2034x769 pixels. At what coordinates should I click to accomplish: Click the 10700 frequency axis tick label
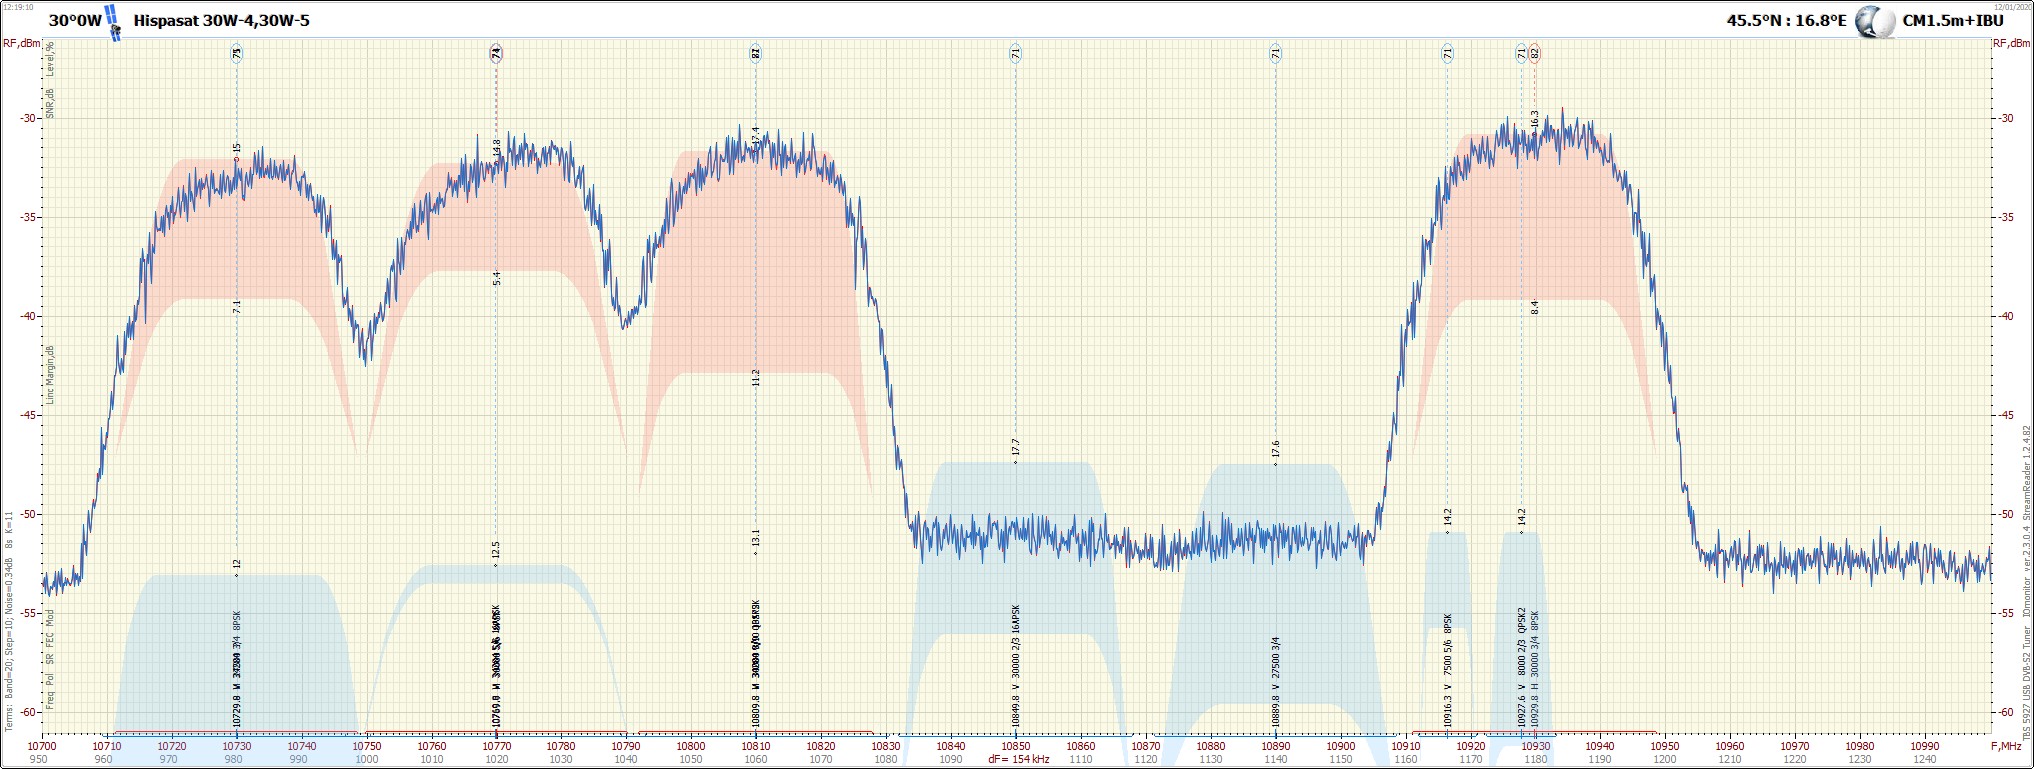tap(42, 746)
